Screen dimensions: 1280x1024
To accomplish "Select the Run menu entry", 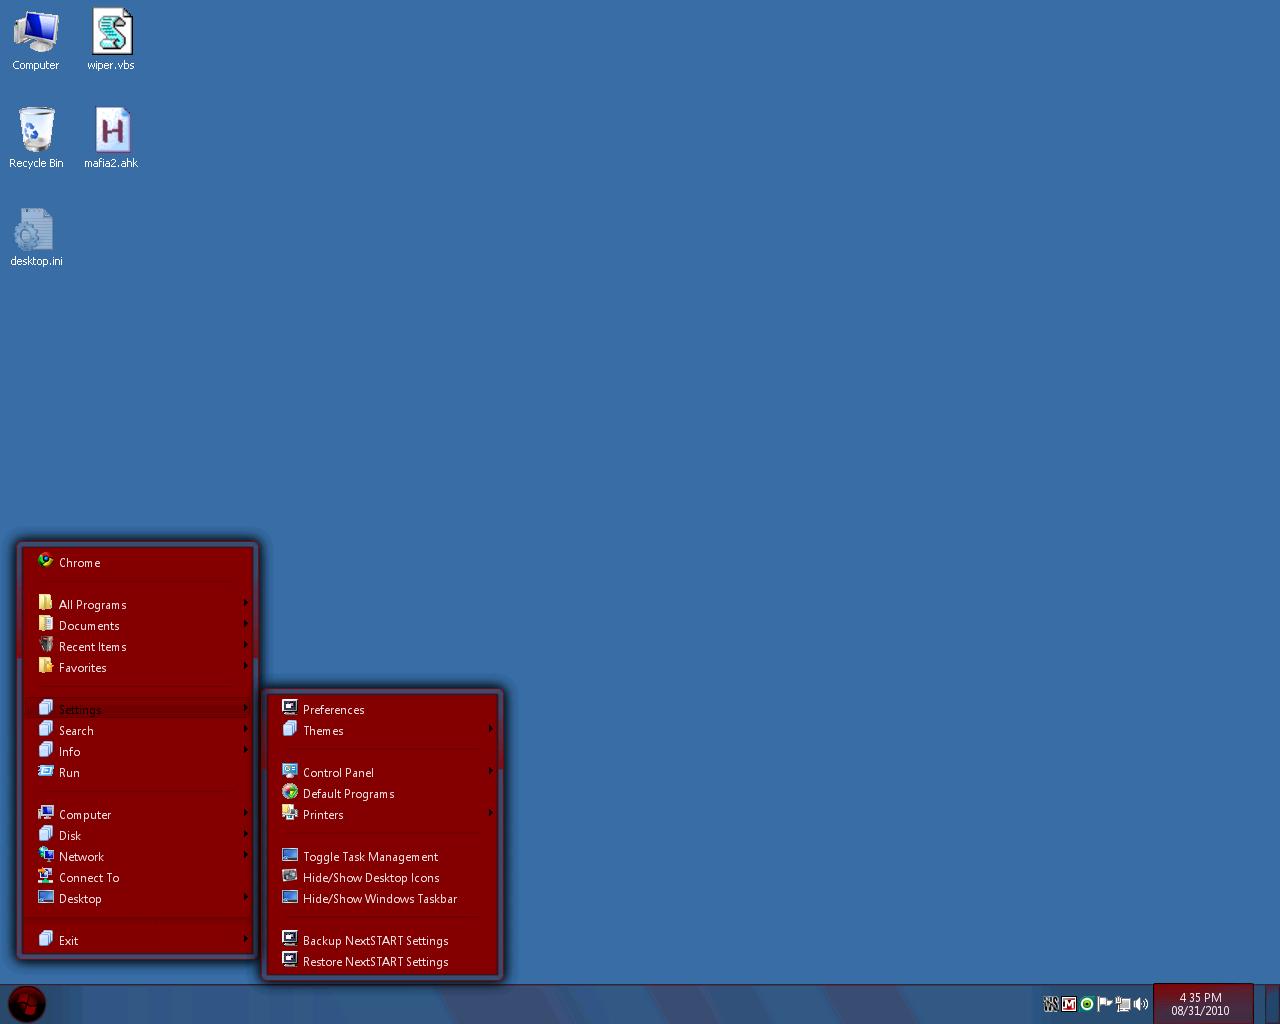I will pos(69,773).
